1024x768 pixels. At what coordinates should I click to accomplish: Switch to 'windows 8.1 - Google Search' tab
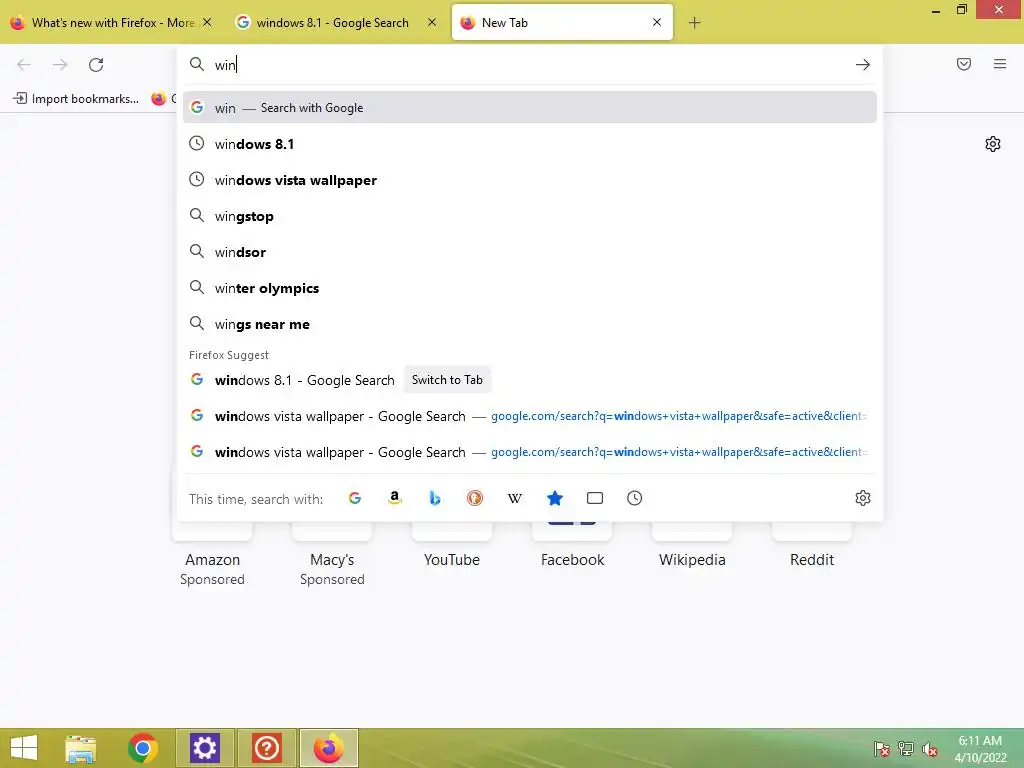tap(336, 22)
